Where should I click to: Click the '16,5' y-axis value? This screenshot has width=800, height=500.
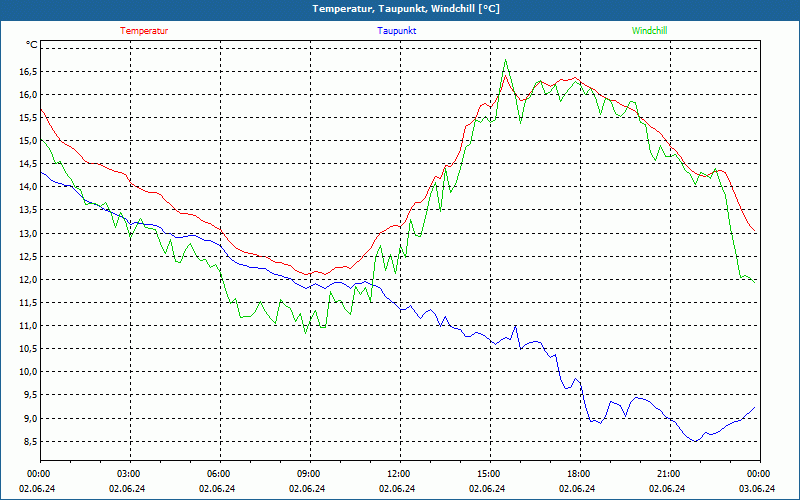point(28,71)
